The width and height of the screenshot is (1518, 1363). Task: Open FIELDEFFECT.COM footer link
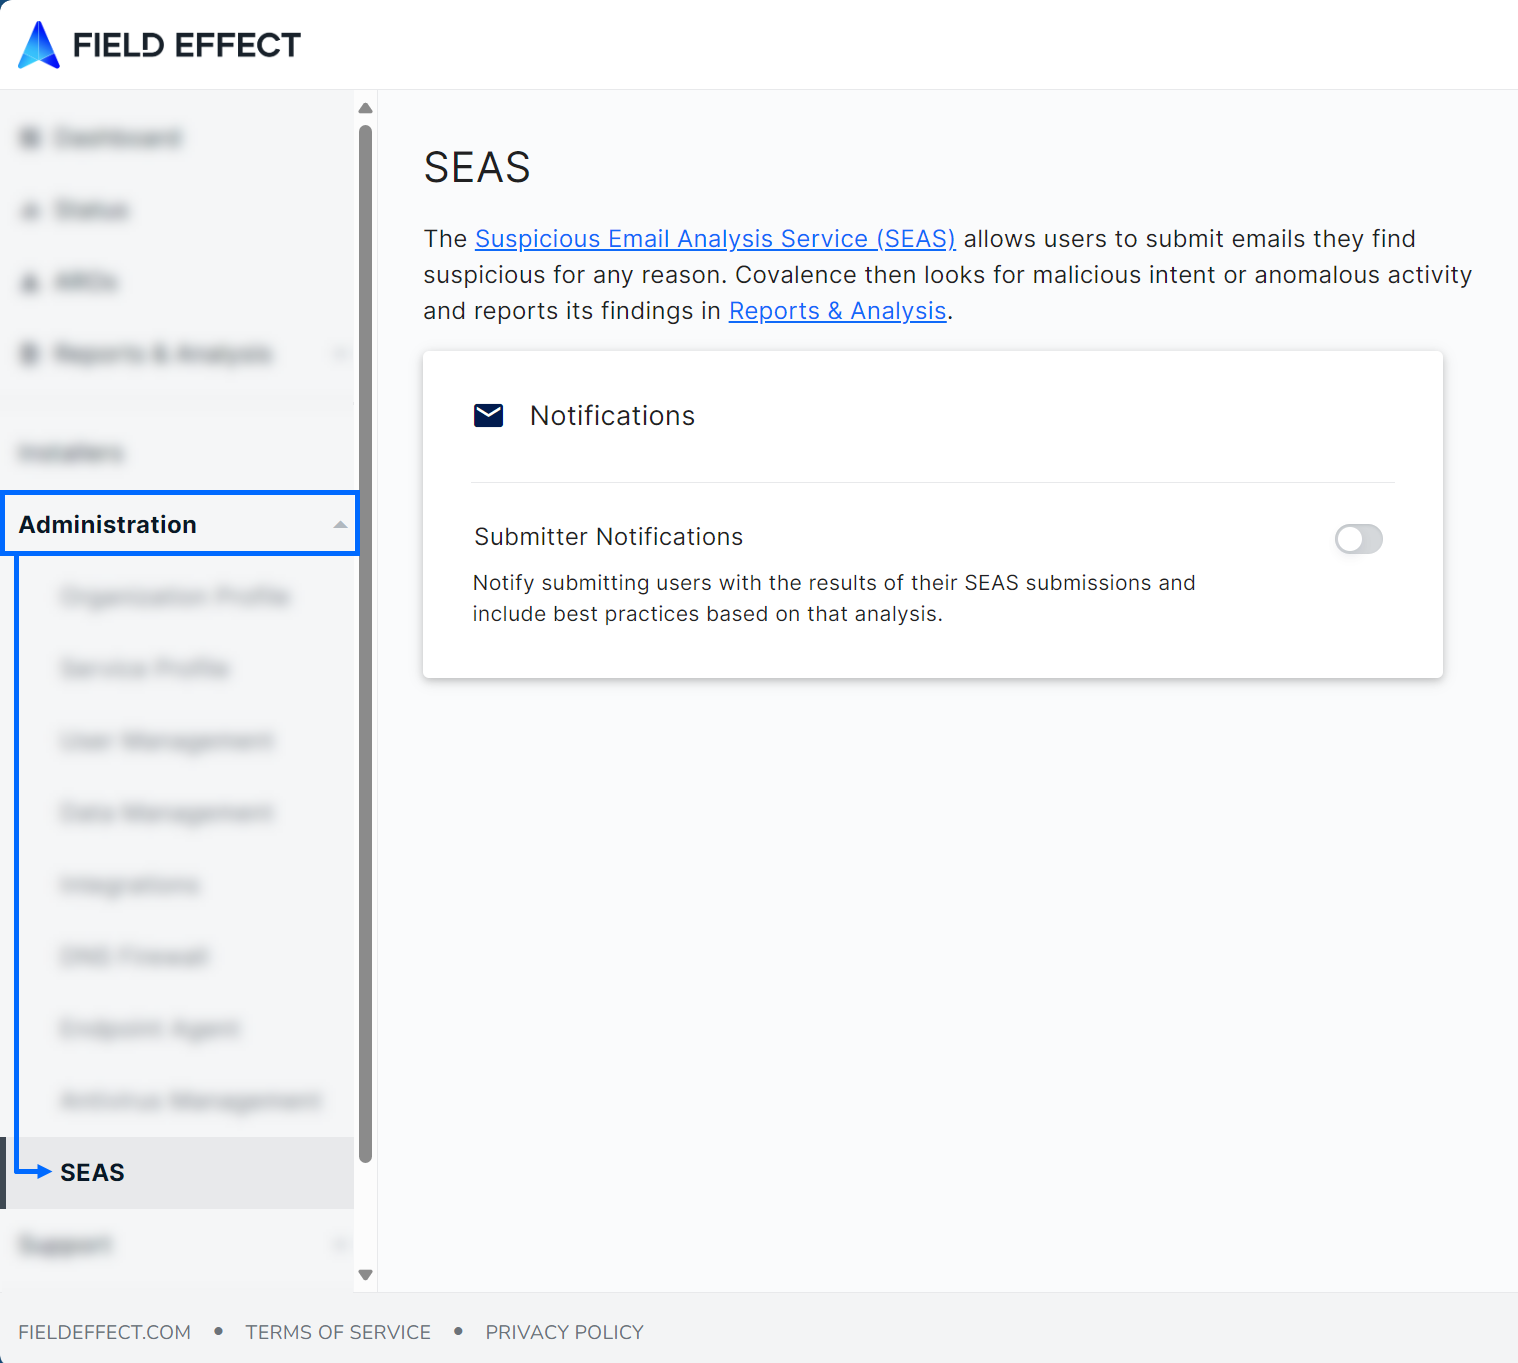point(104,1332)
